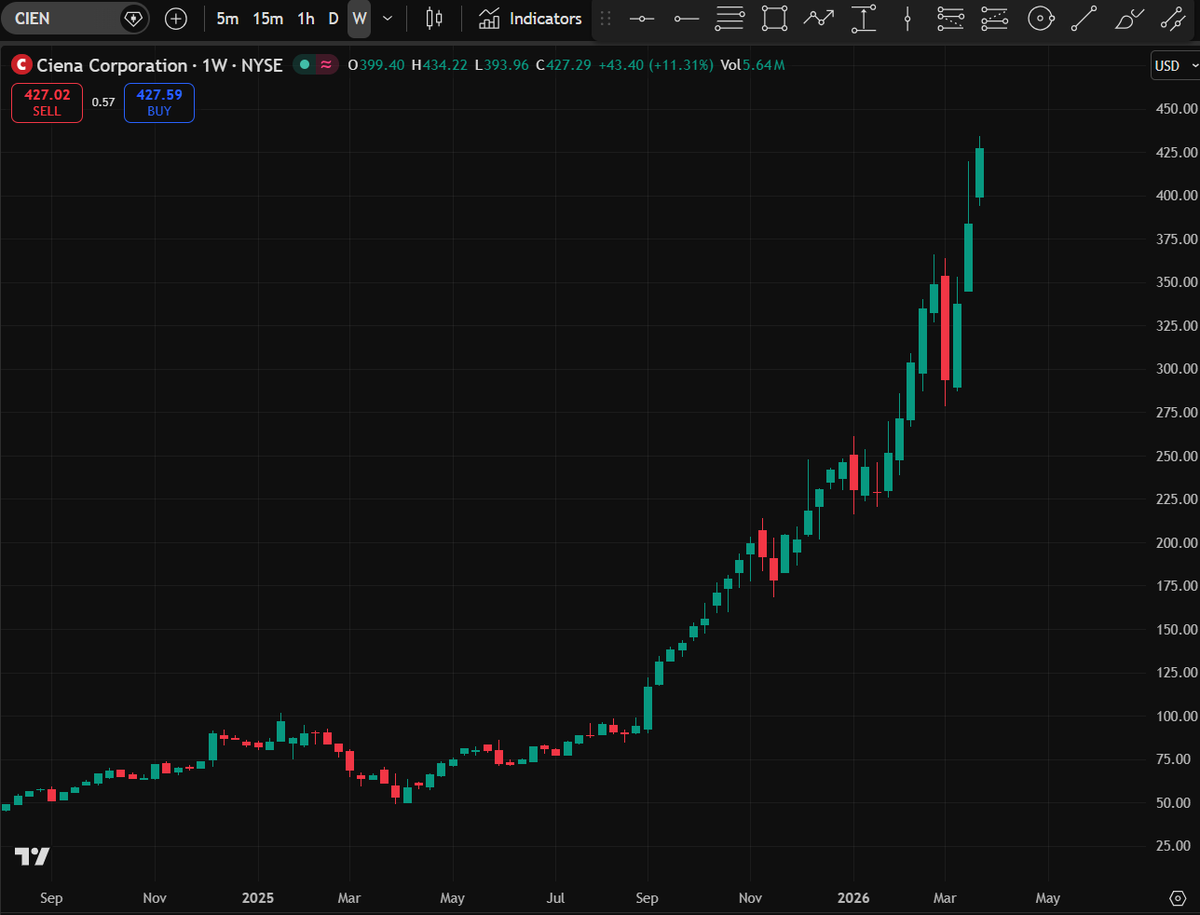
Task: Select the price range measure tool
Action: pyautogui.click(x=863, y=18)
